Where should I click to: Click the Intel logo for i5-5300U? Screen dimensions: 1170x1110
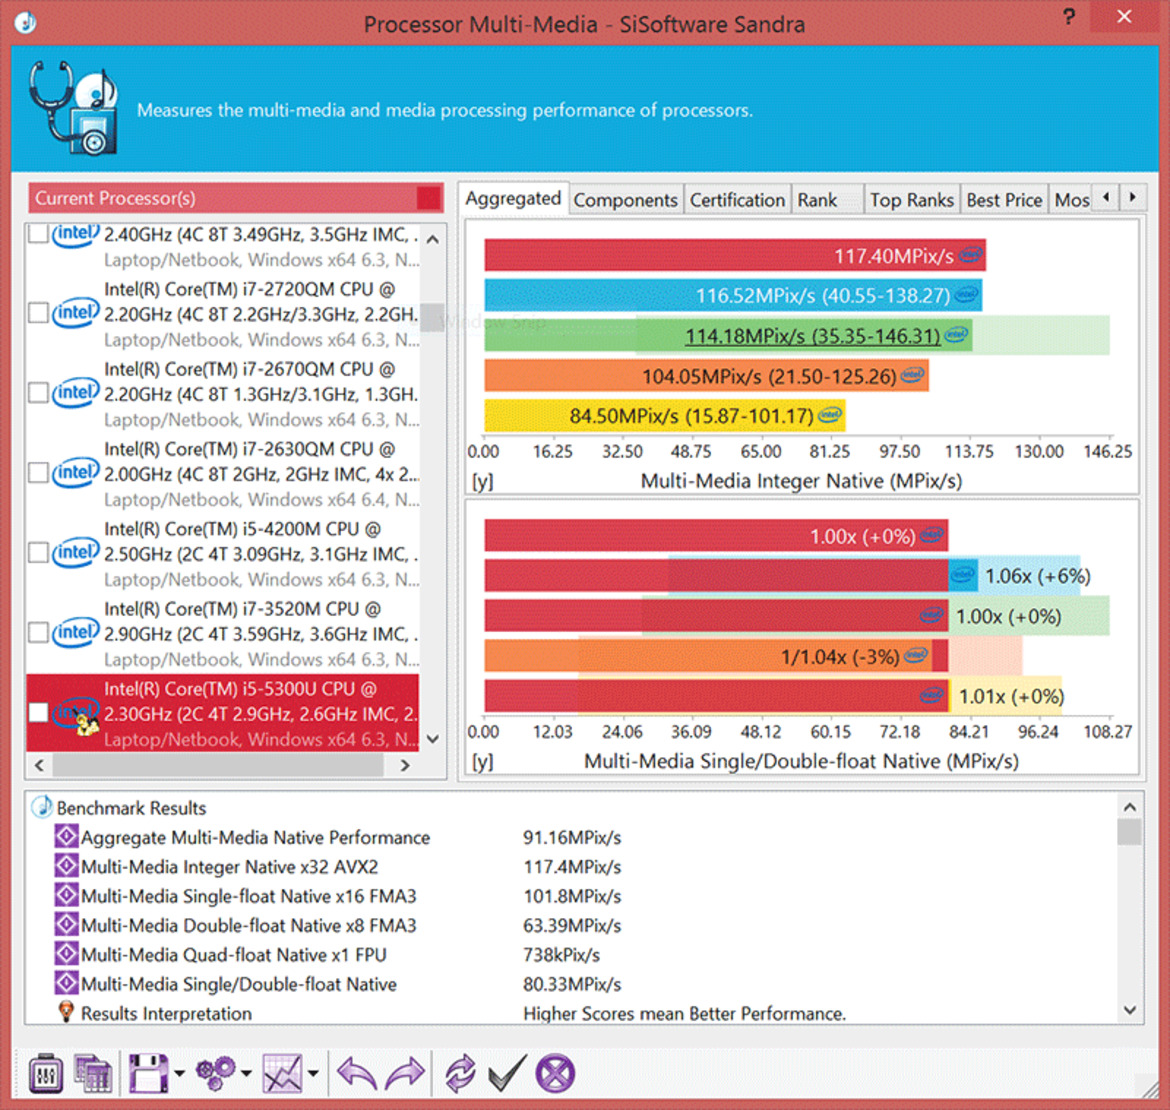pos(75,713)
